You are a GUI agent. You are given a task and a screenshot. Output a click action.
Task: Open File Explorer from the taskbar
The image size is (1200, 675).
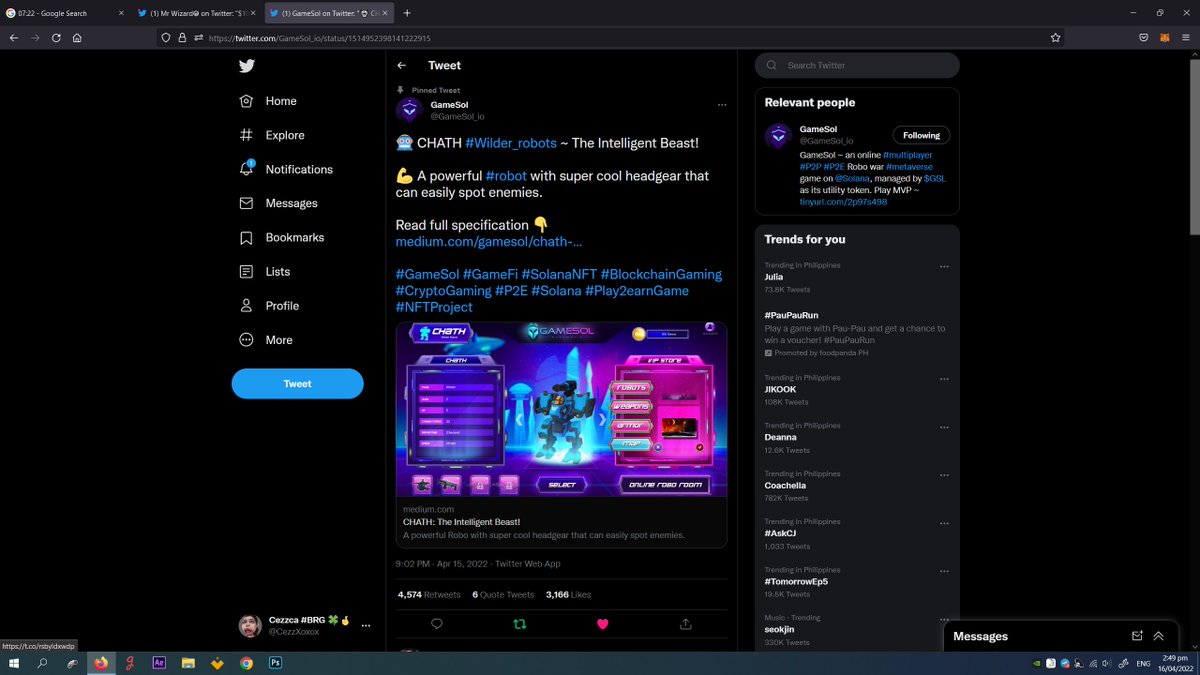188,663
